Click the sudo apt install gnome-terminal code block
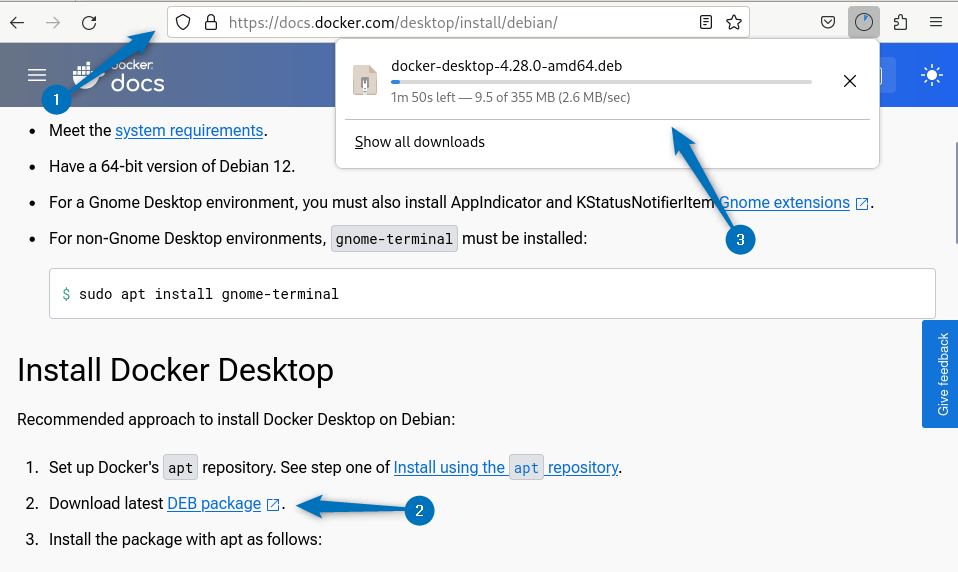The width and height of the screenshot is (958, 572). click(x=492, y=293)
